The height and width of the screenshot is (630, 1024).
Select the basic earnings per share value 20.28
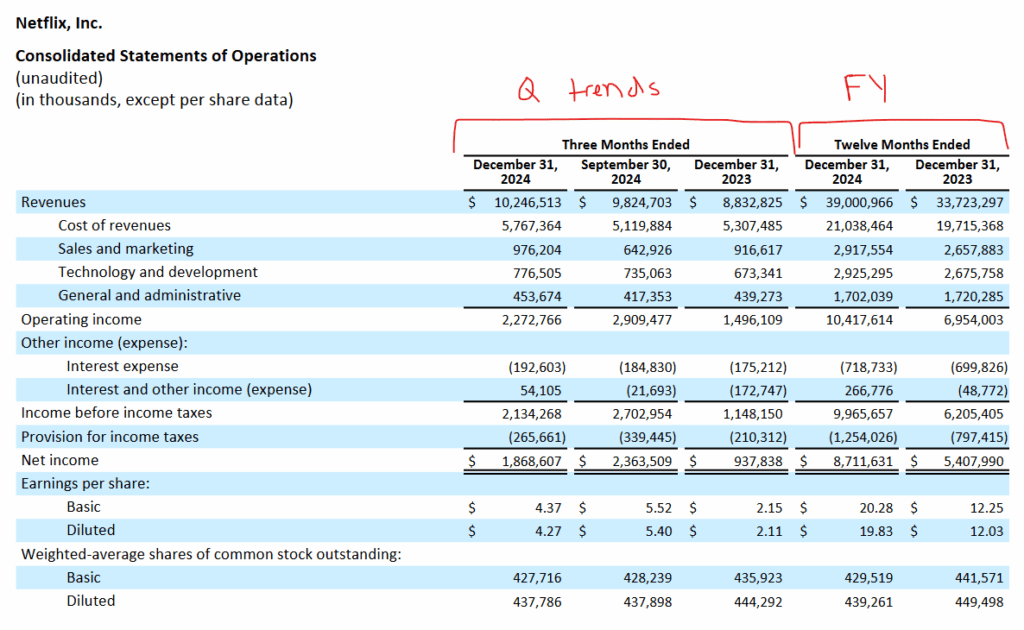[x=876, y=508]
